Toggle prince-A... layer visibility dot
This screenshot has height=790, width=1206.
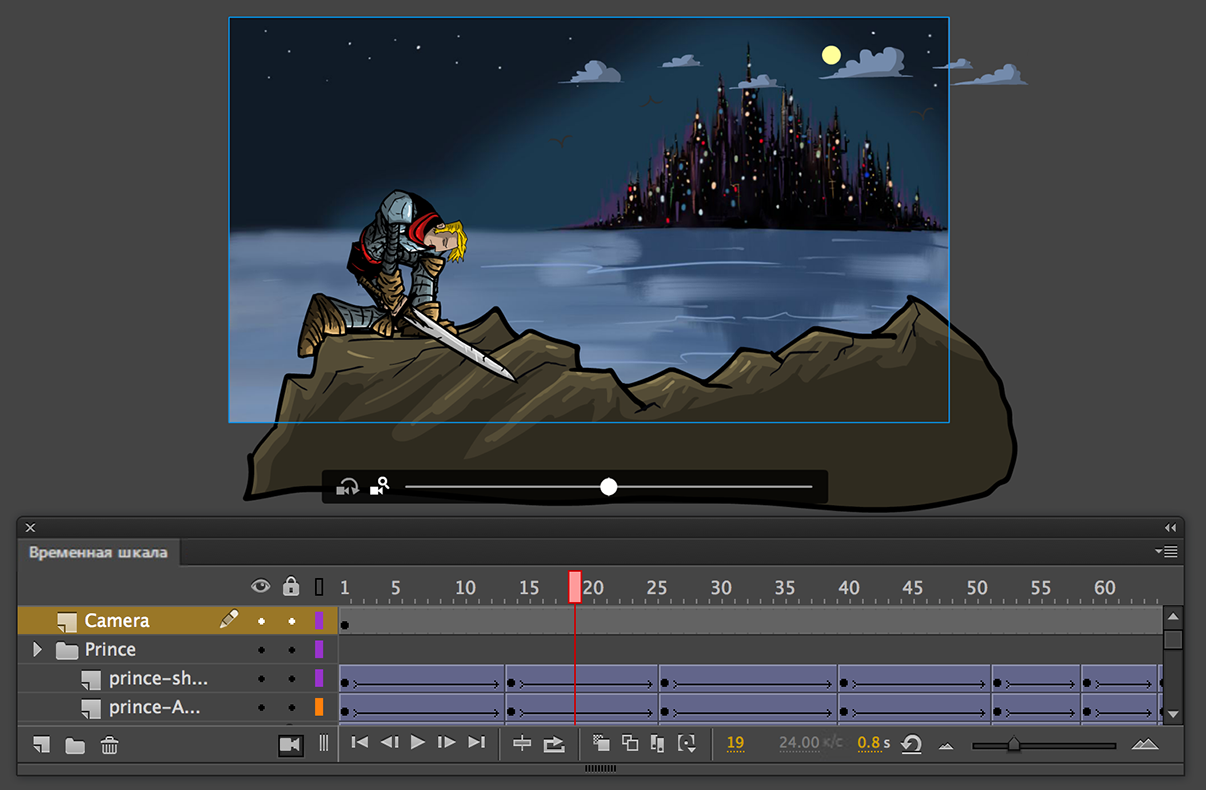click(x=261, y=708)
